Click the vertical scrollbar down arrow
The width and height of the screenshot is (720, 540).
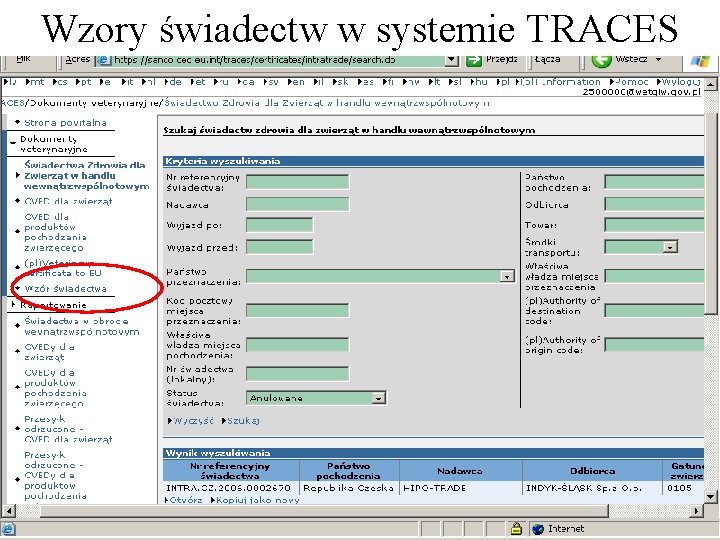710,496
